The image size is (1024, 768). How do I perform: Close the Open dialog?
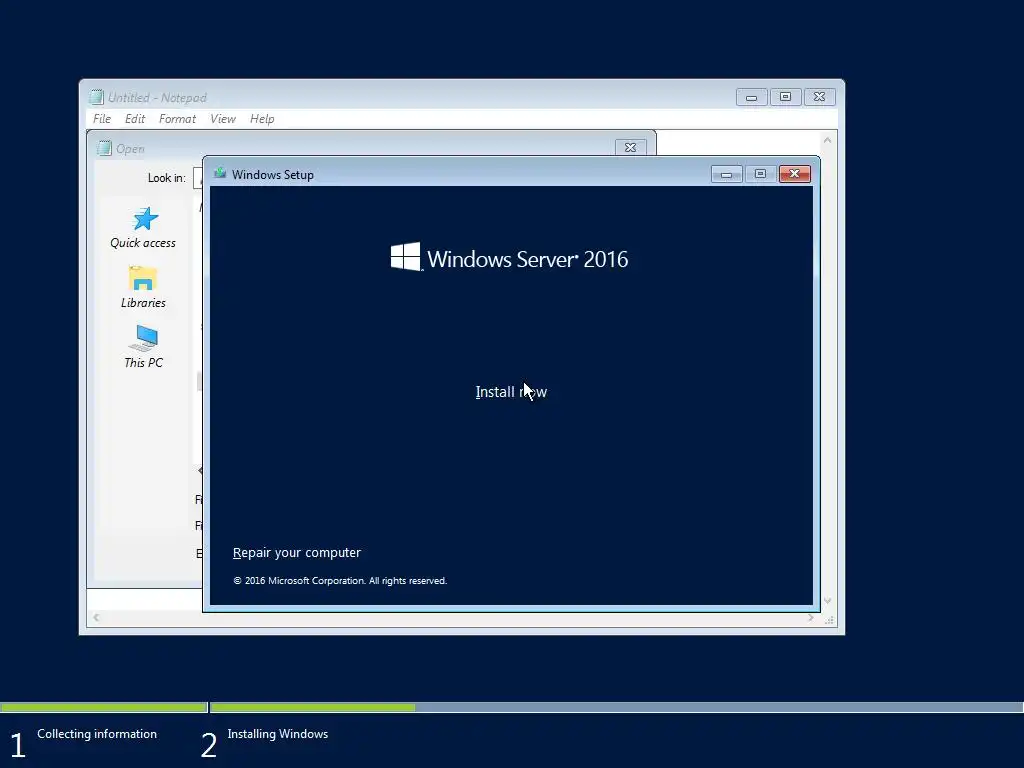630,148
